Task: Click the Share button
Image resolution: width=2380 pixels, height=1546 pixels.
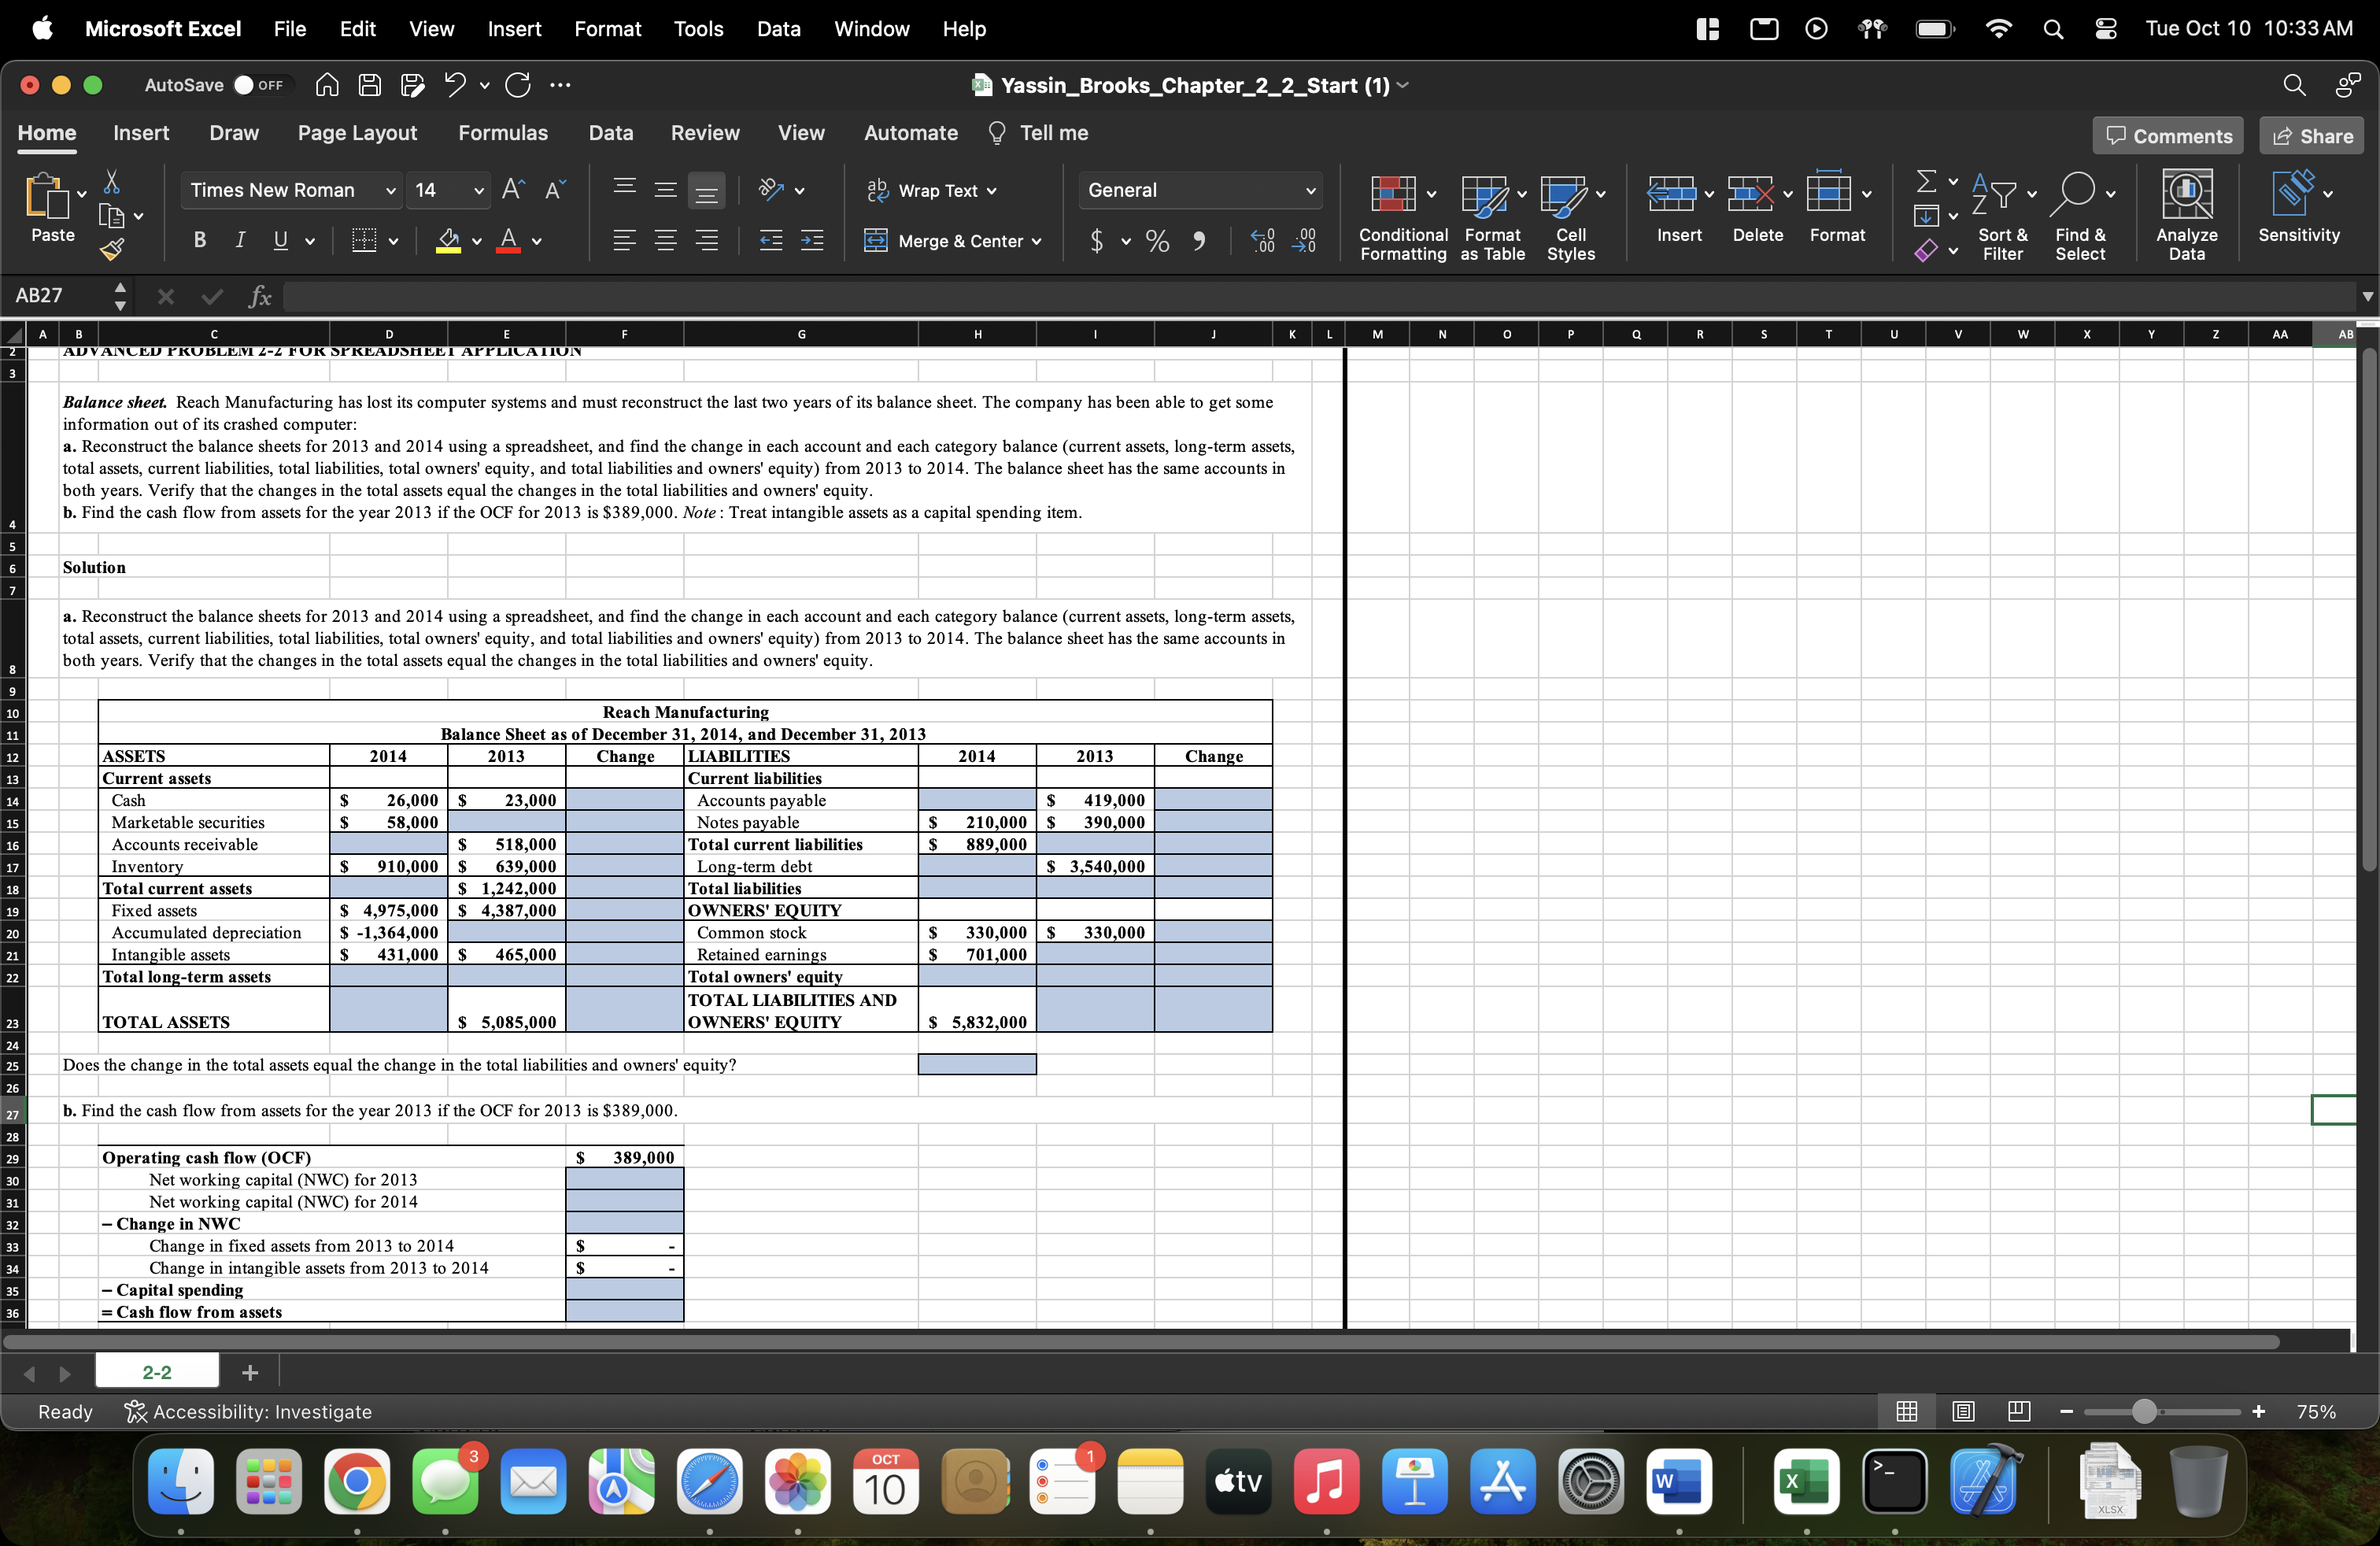Action: [x=2311, y=136]
